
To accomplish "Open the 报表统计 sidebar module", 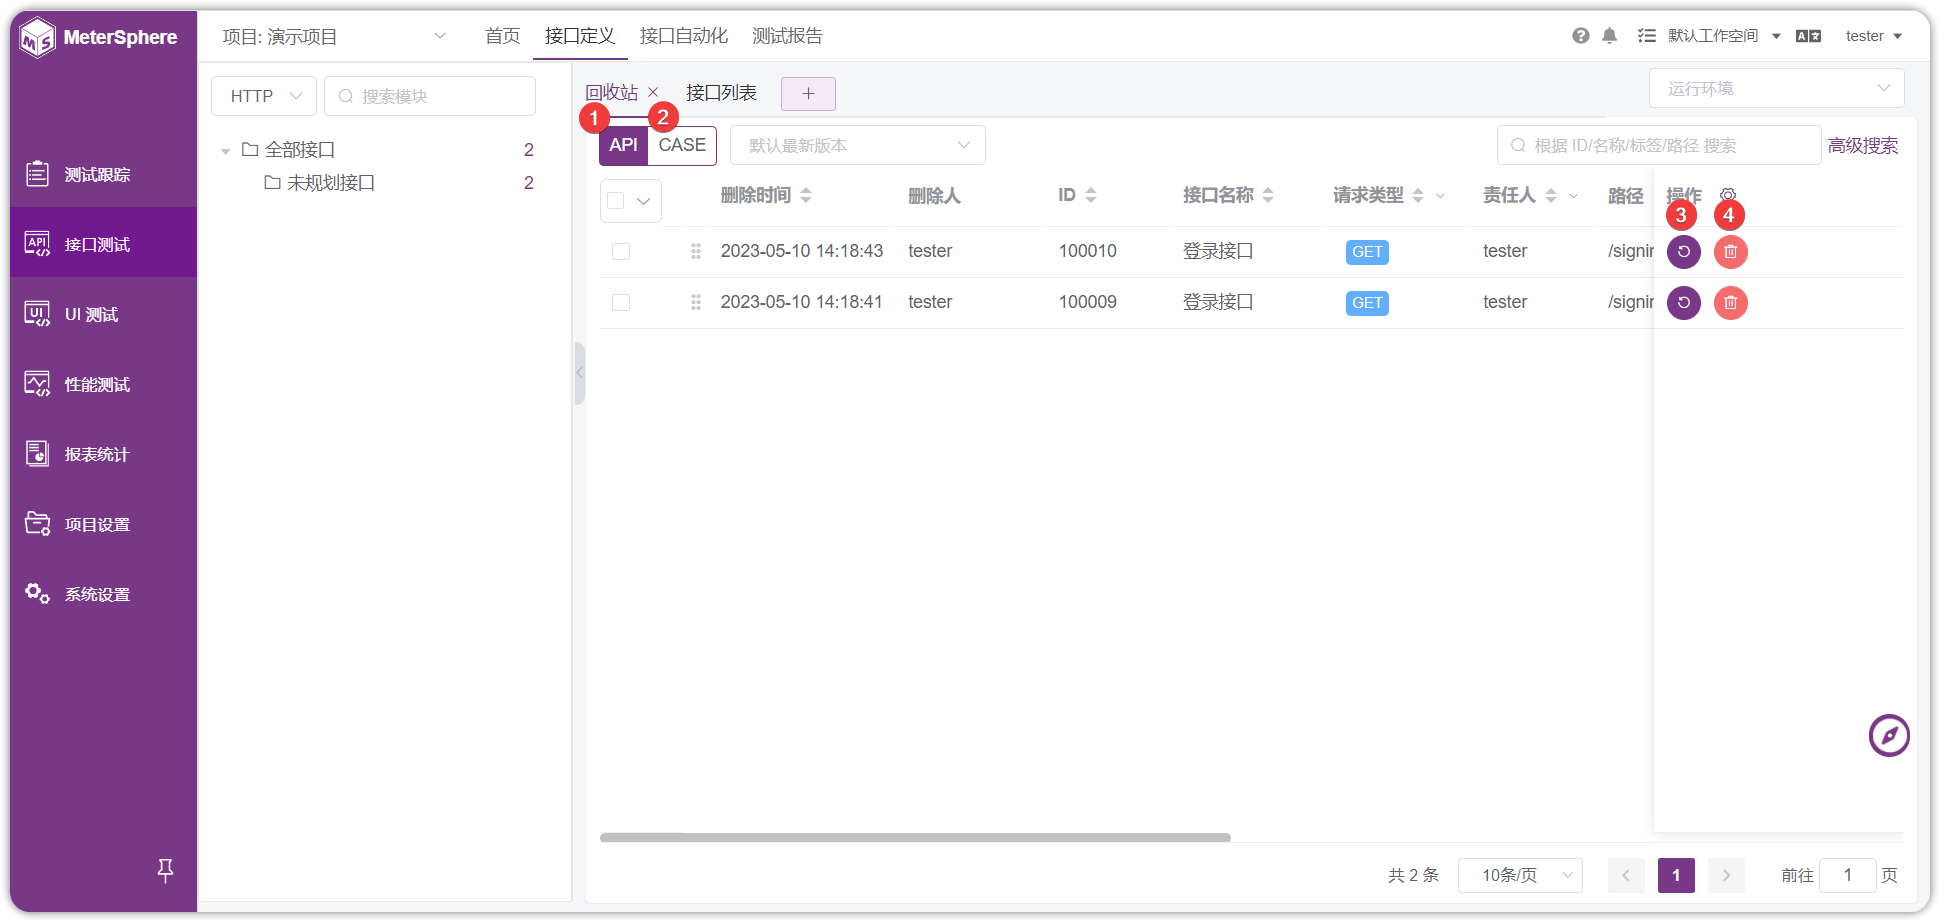I will point(103,454).
